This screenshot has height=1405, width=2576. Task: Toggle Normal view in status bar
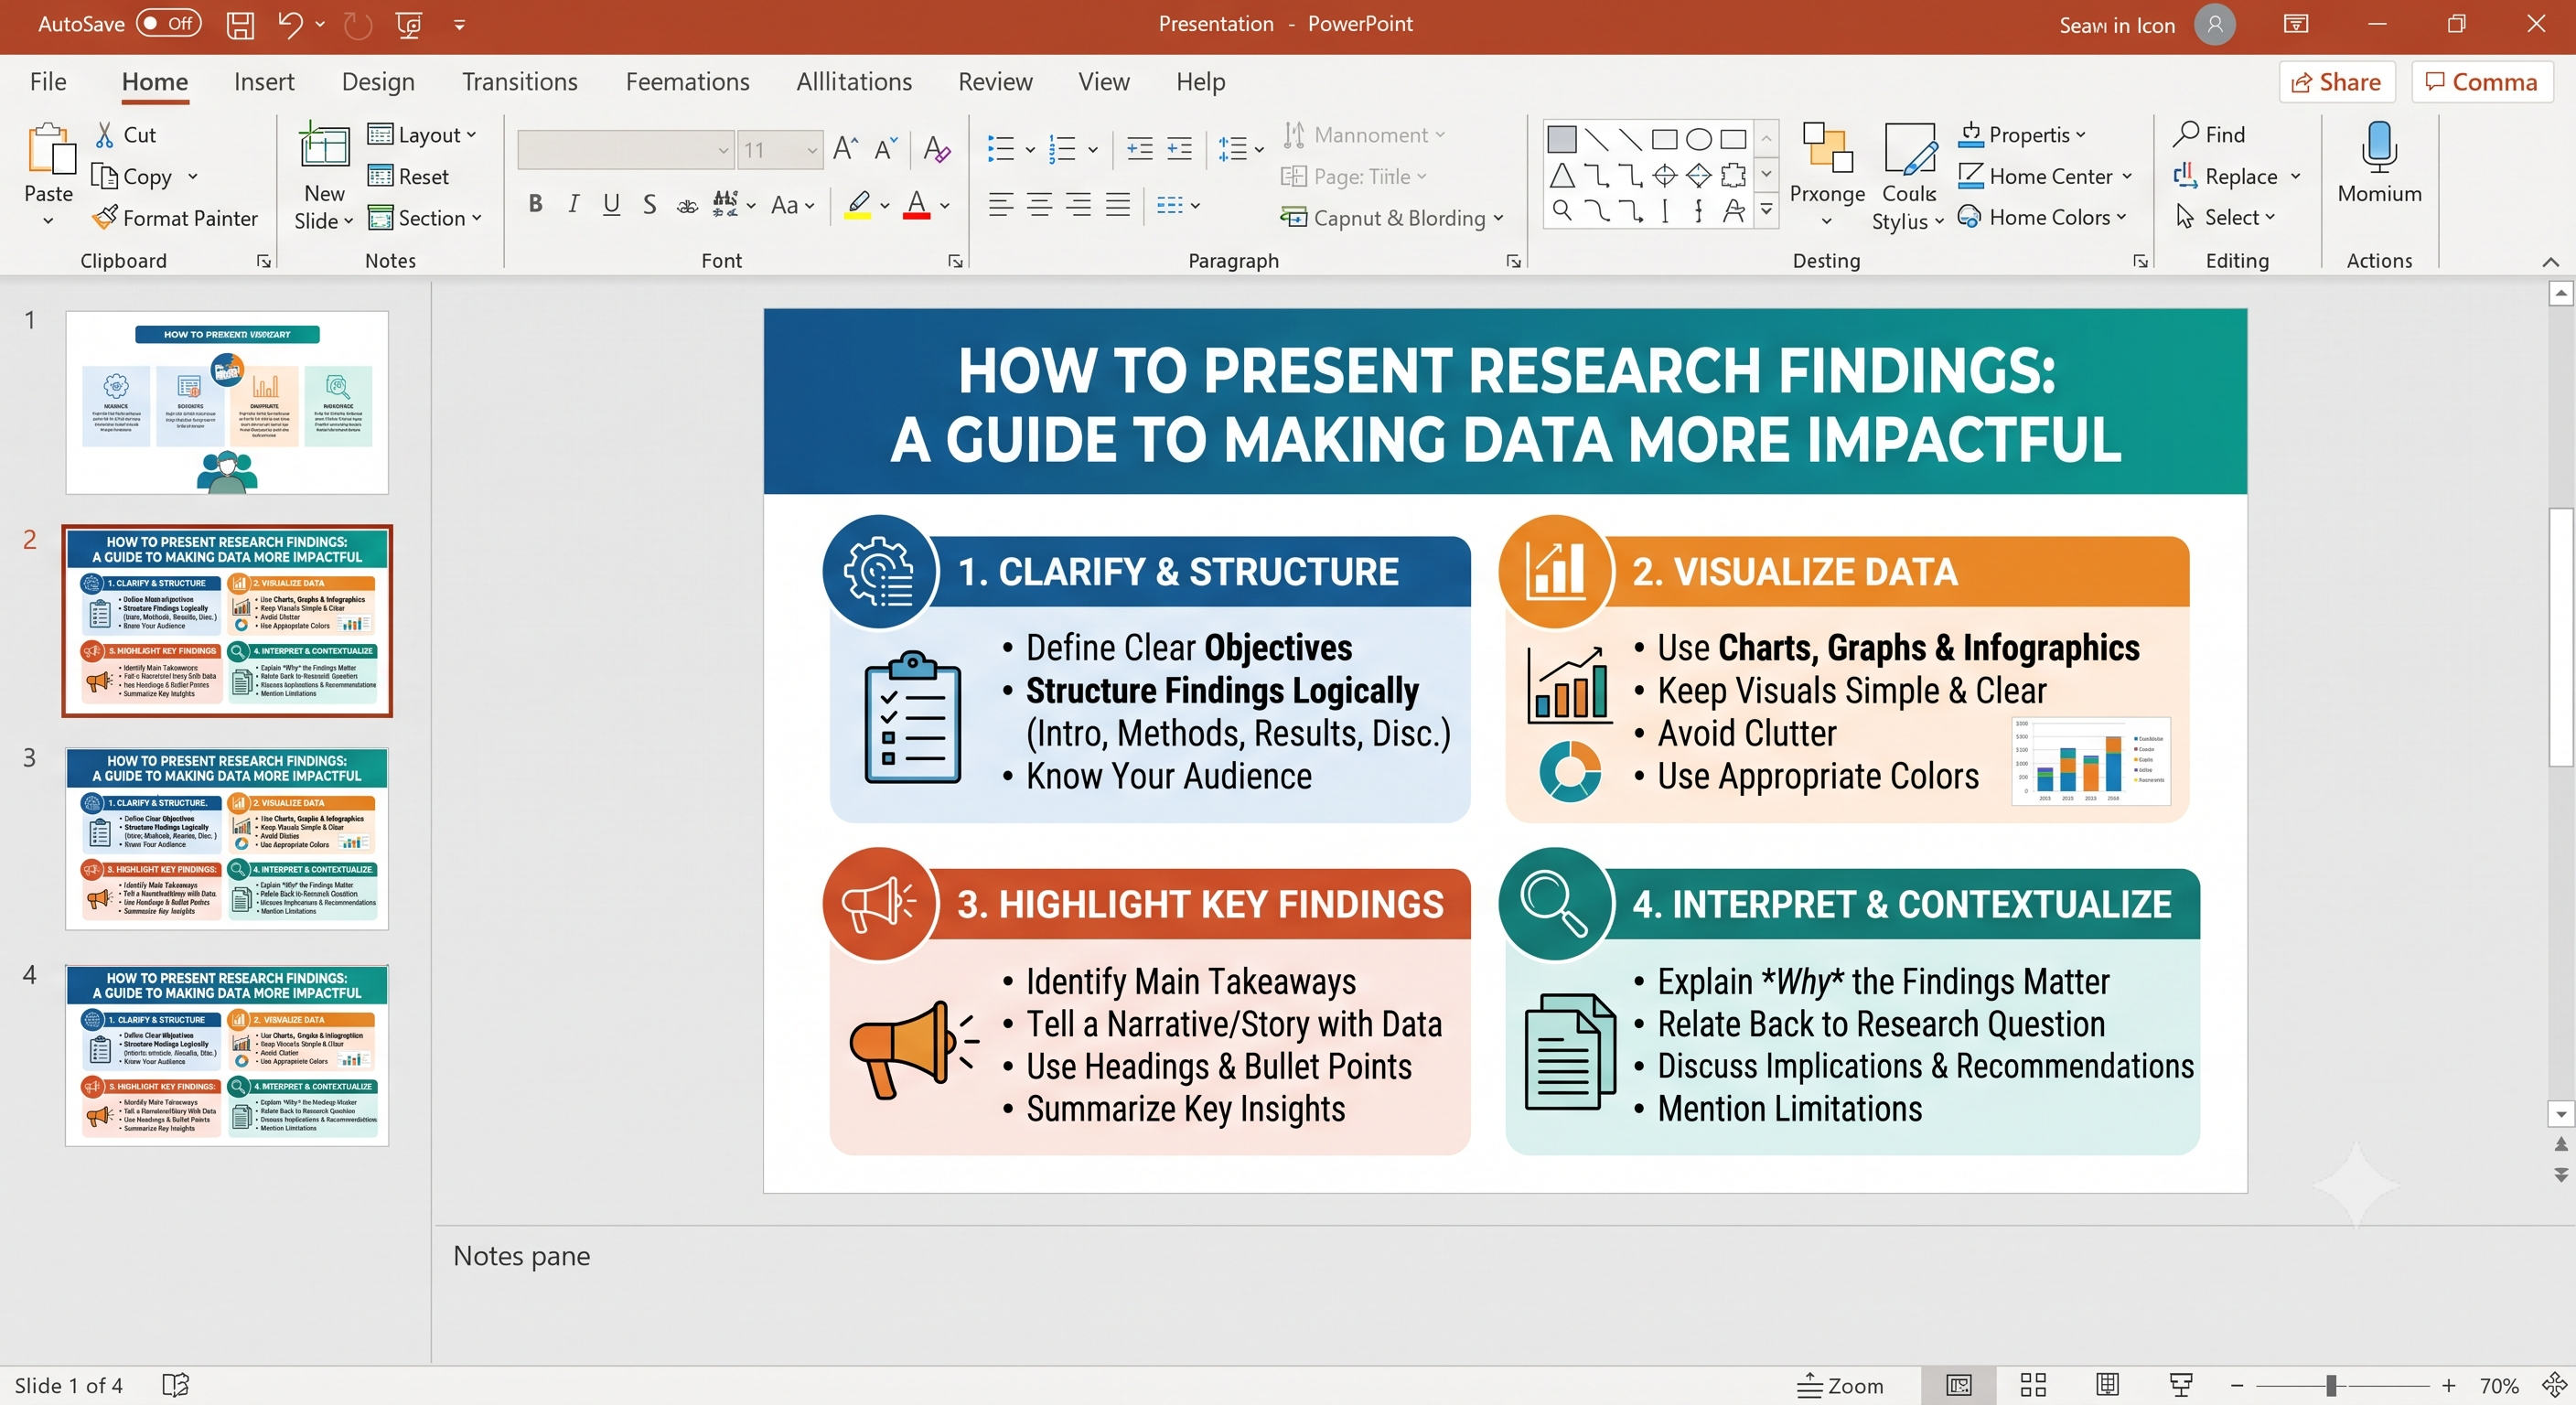pos(1958,1385)
